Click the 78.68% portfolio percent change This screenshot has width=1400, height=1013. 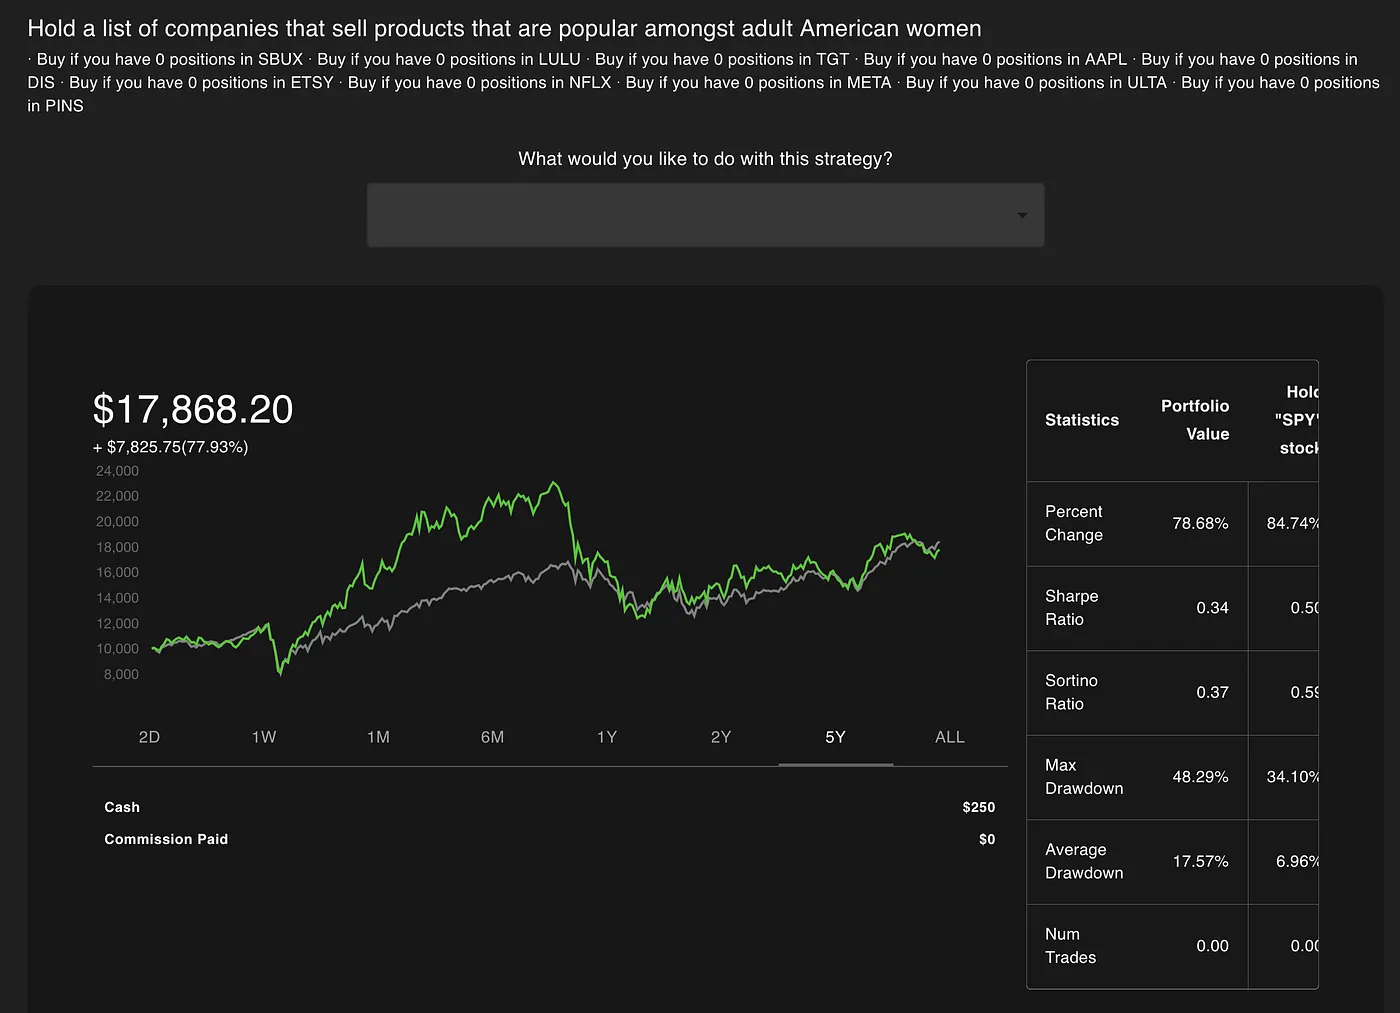pos(1200,523)
